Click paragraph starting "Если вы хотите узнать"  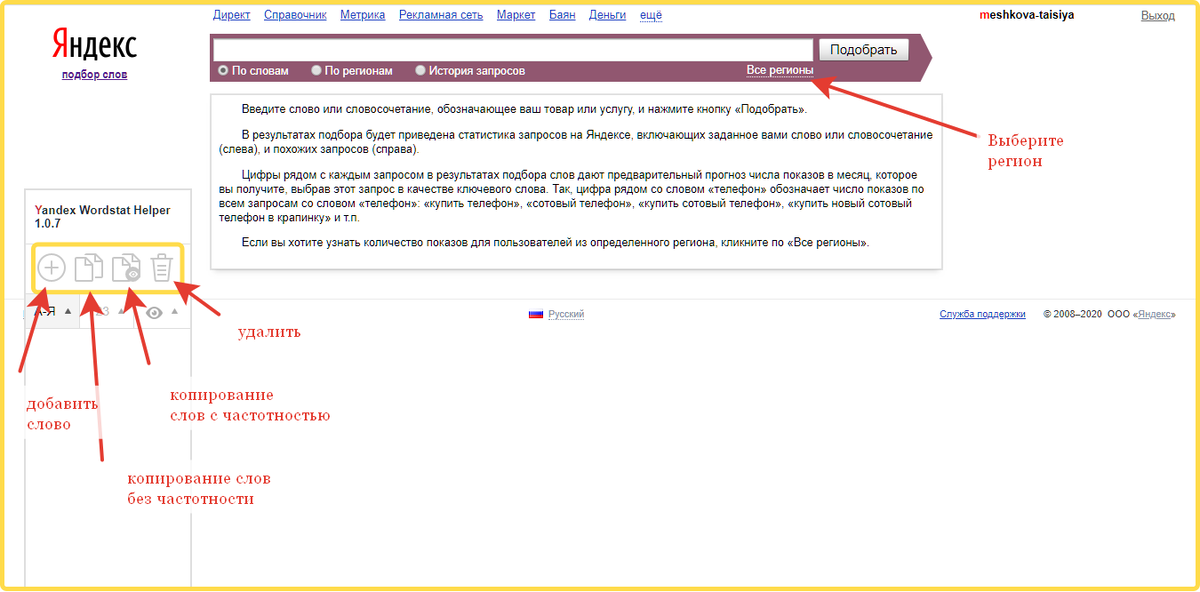pyautogui.click(x=556, y=243)
